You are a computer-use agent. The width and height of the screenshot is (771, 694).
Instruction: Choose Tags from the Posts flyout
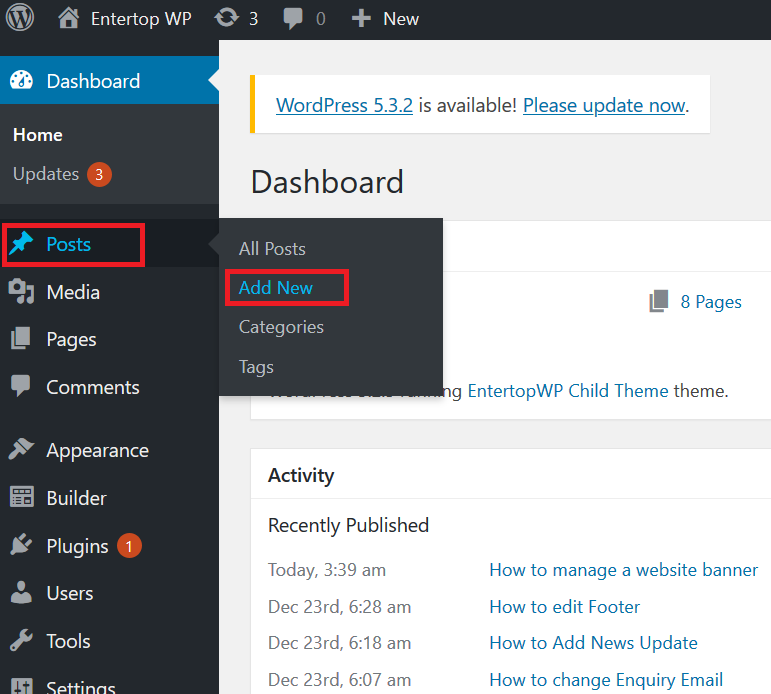coord(256,367)
